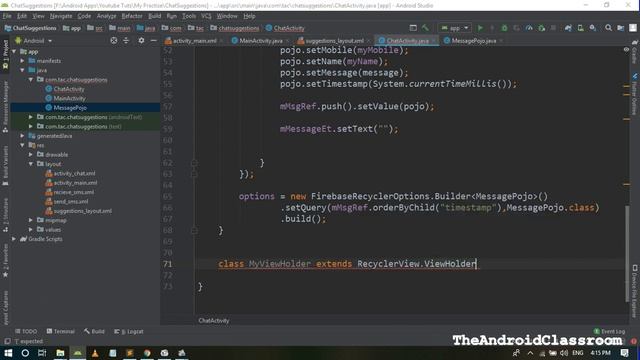Image resolution: width=640 pixels, height=360 pixels.
Task: Open the Android view dropdown
Action: click(33, 41)
